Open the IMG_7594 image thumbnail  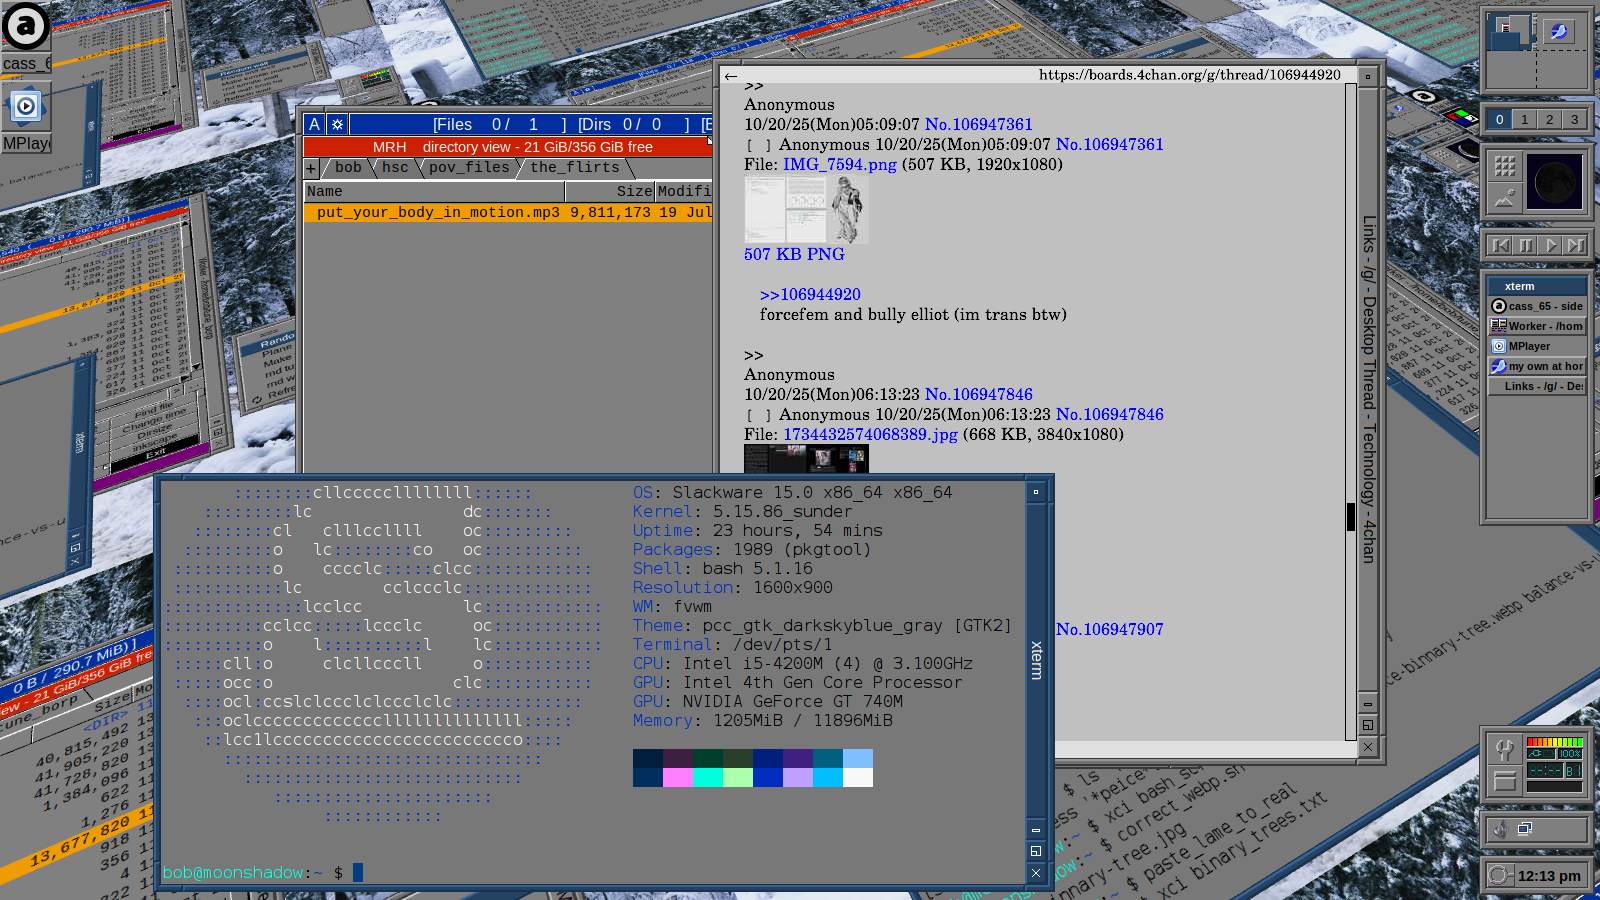point(806,210)
